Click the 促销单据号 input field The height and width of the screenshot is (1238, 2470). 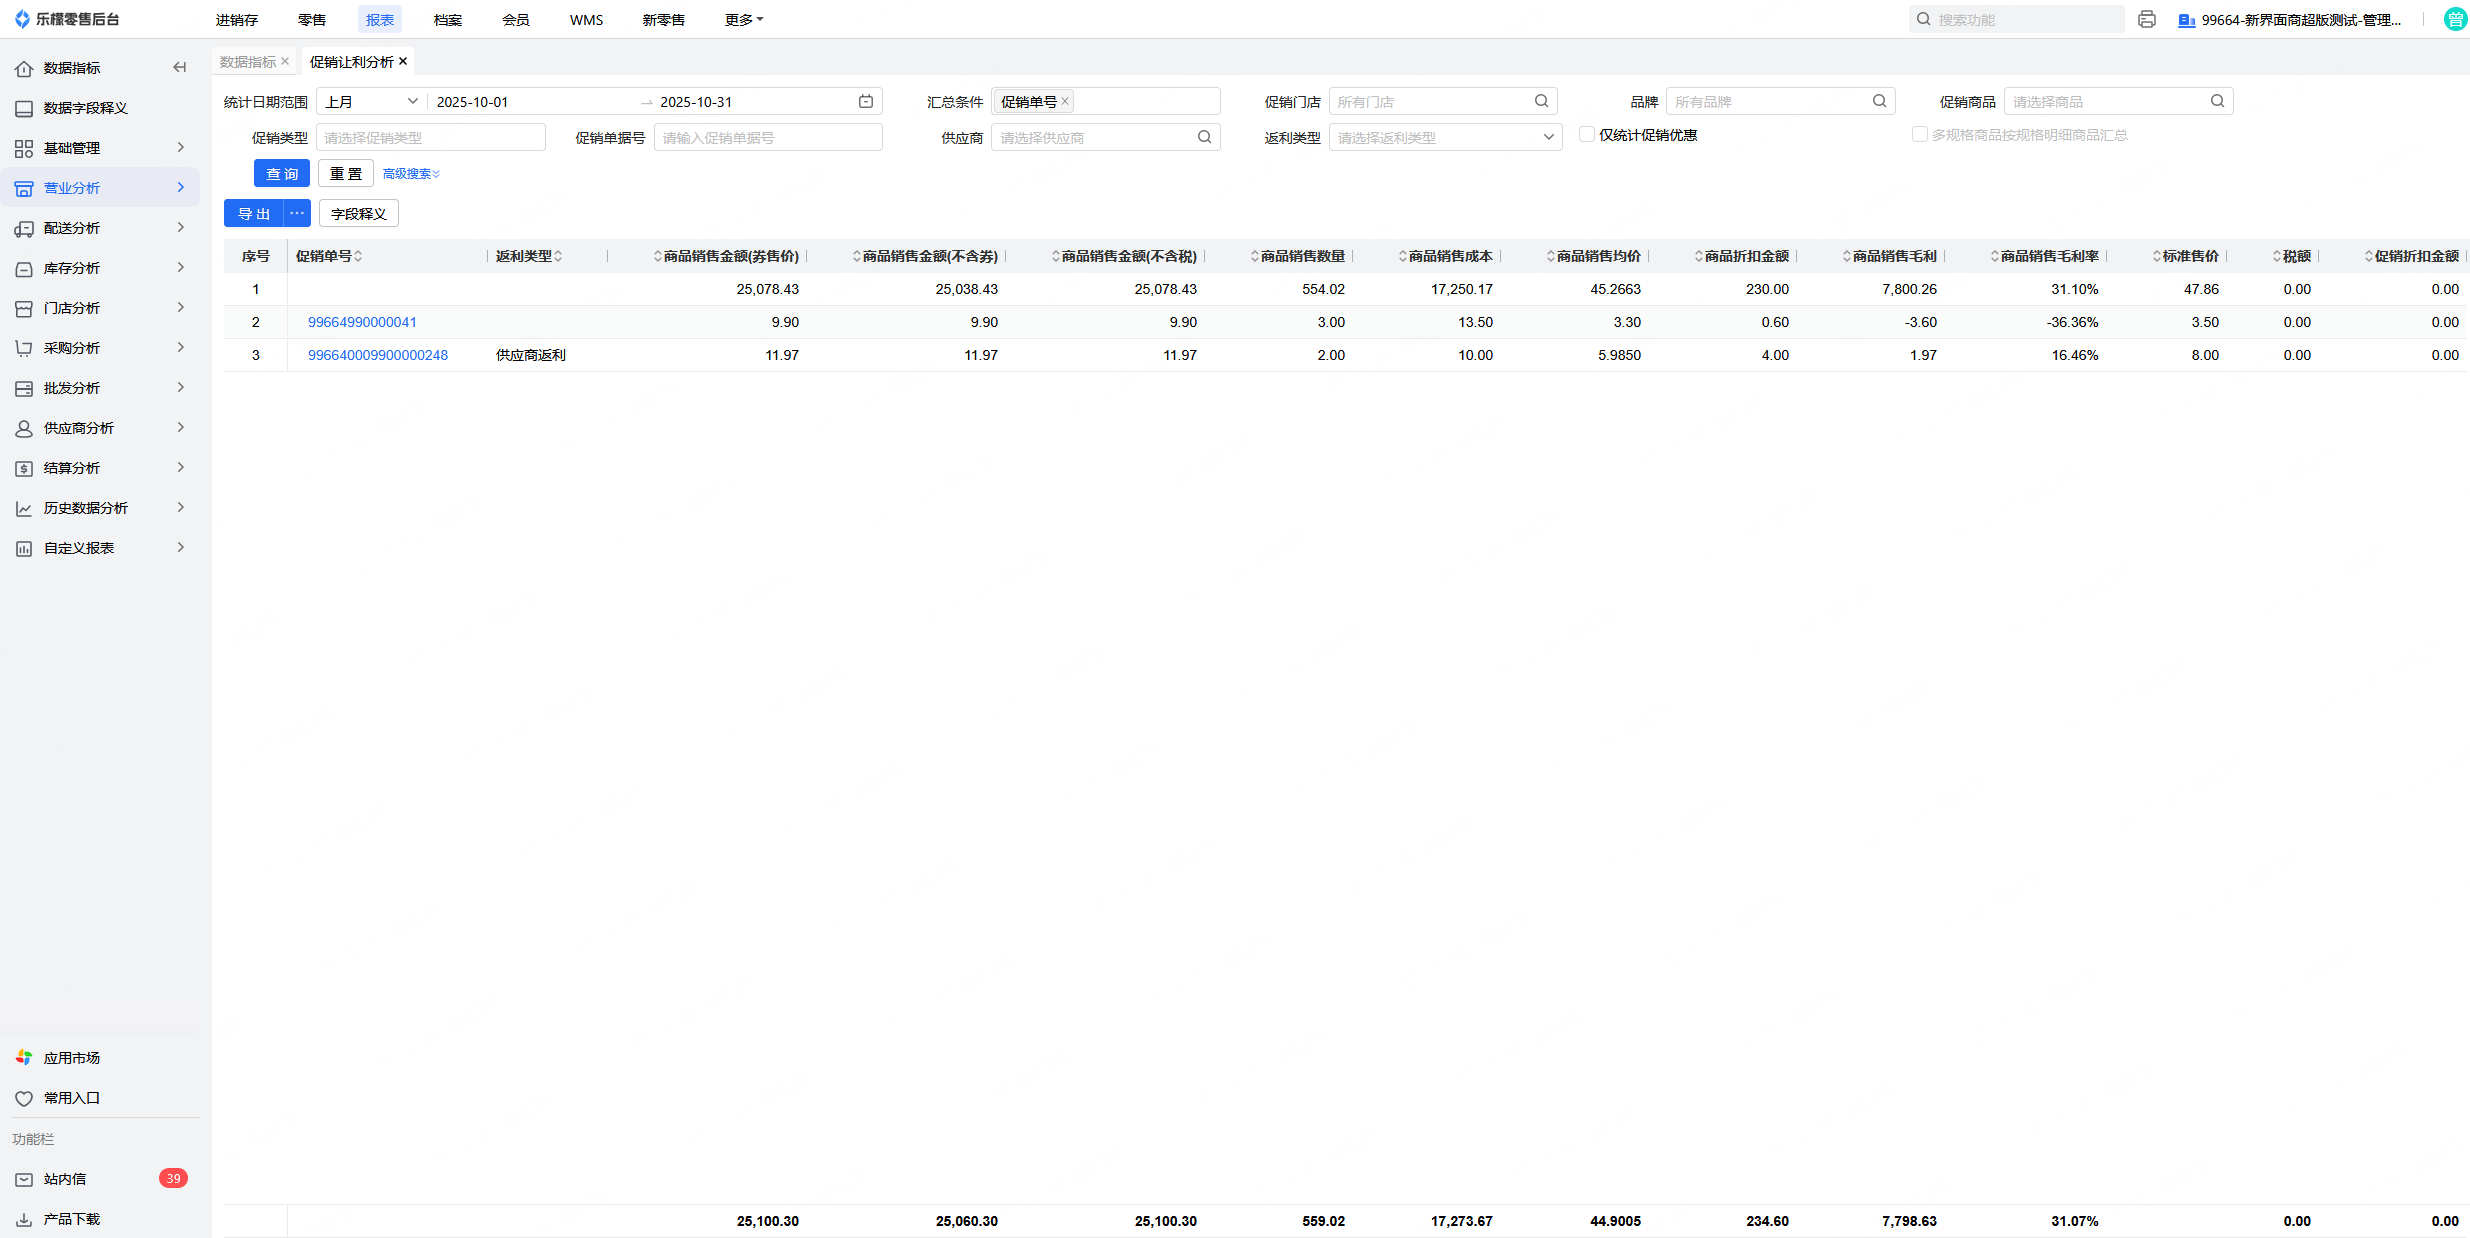pos(767,138)
